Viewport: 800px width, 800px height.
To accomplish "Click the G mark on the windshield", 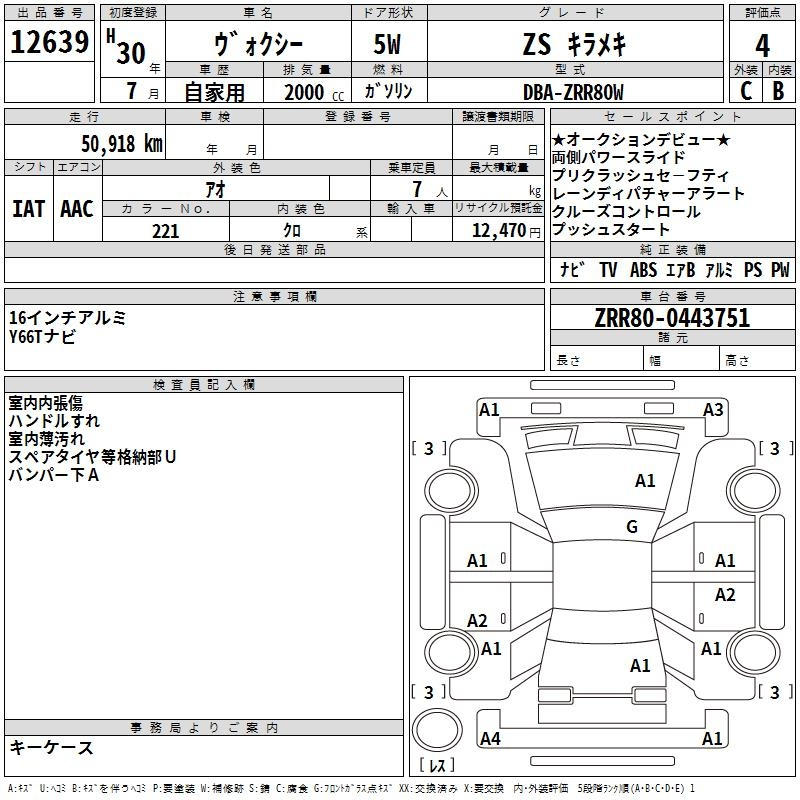I will click(632, 527).
